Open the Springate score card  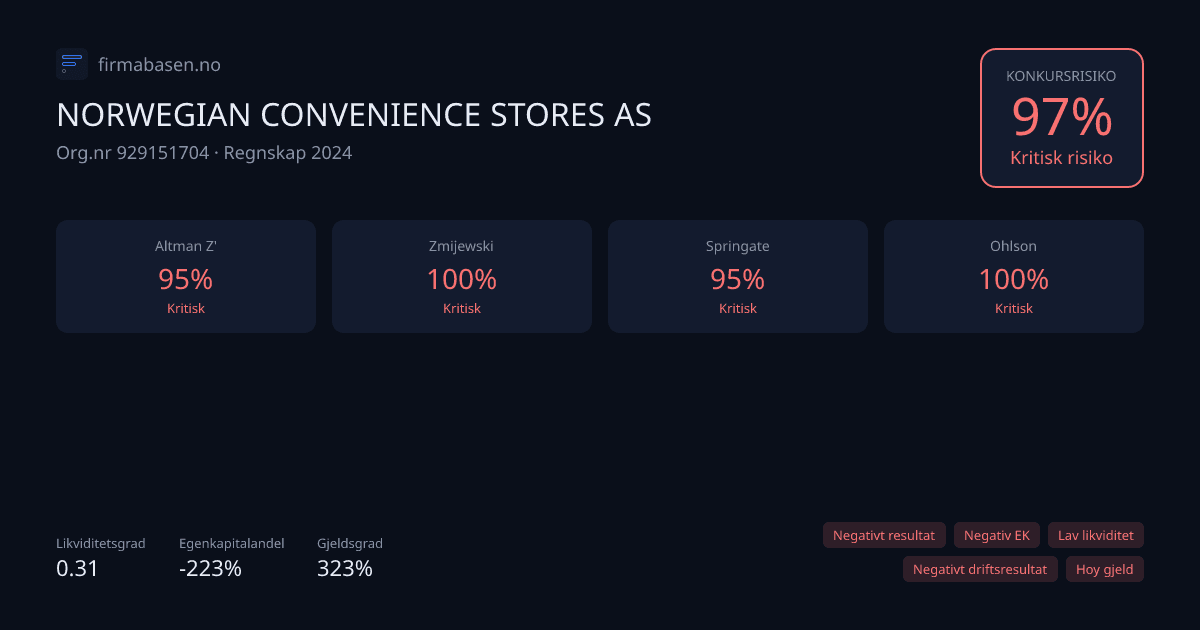pyautogui.click(x=737, y=276)
